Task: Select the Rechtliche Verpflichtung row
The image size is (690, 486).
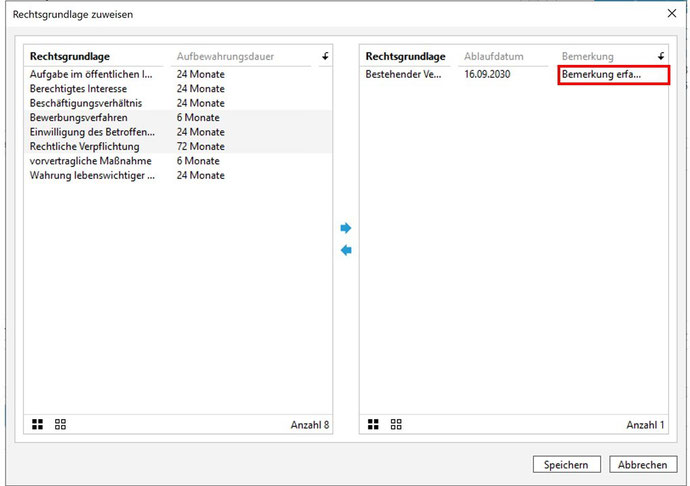Action: pyautogui.click(x=178, y=147)
